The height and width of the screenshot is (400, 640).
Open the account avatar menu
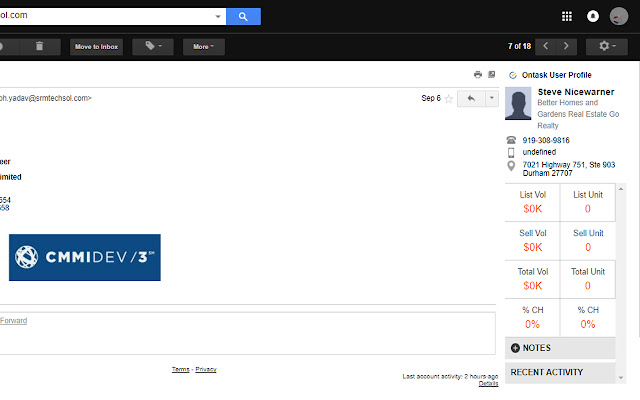click(619, 16)
